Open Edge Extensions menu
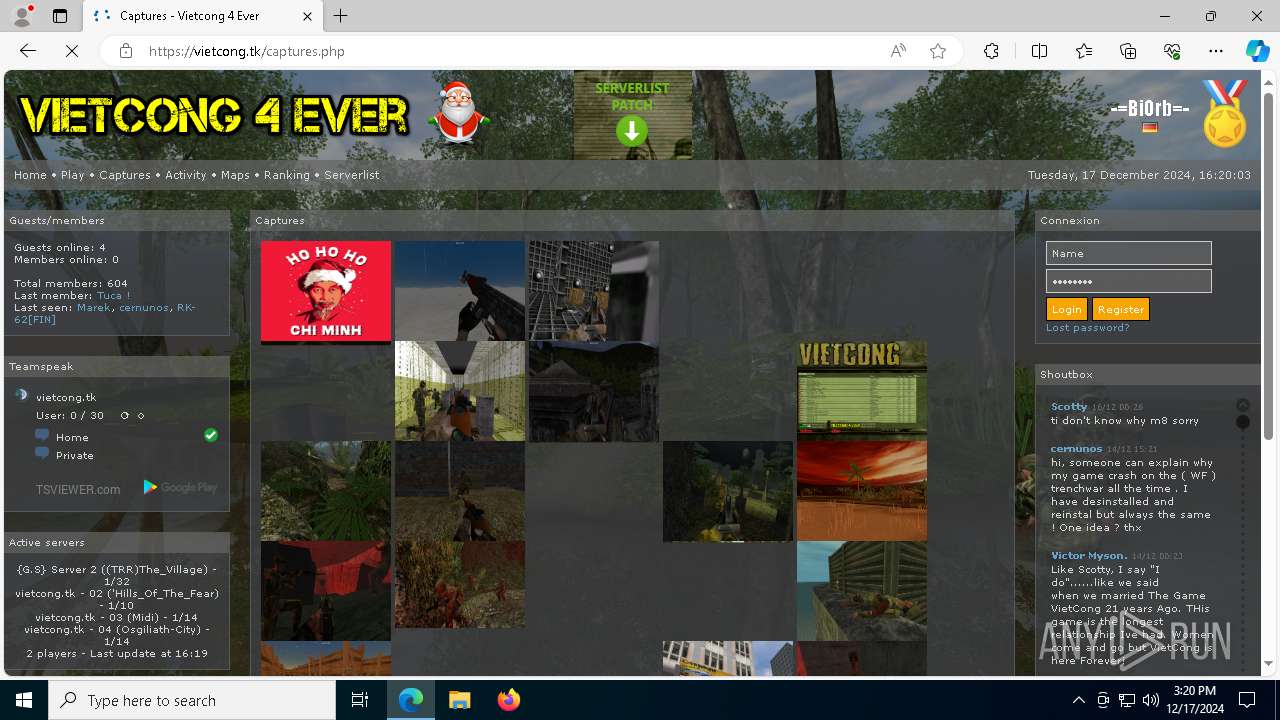This screenshot has height=720, width=1280. [x=991, y=51]
